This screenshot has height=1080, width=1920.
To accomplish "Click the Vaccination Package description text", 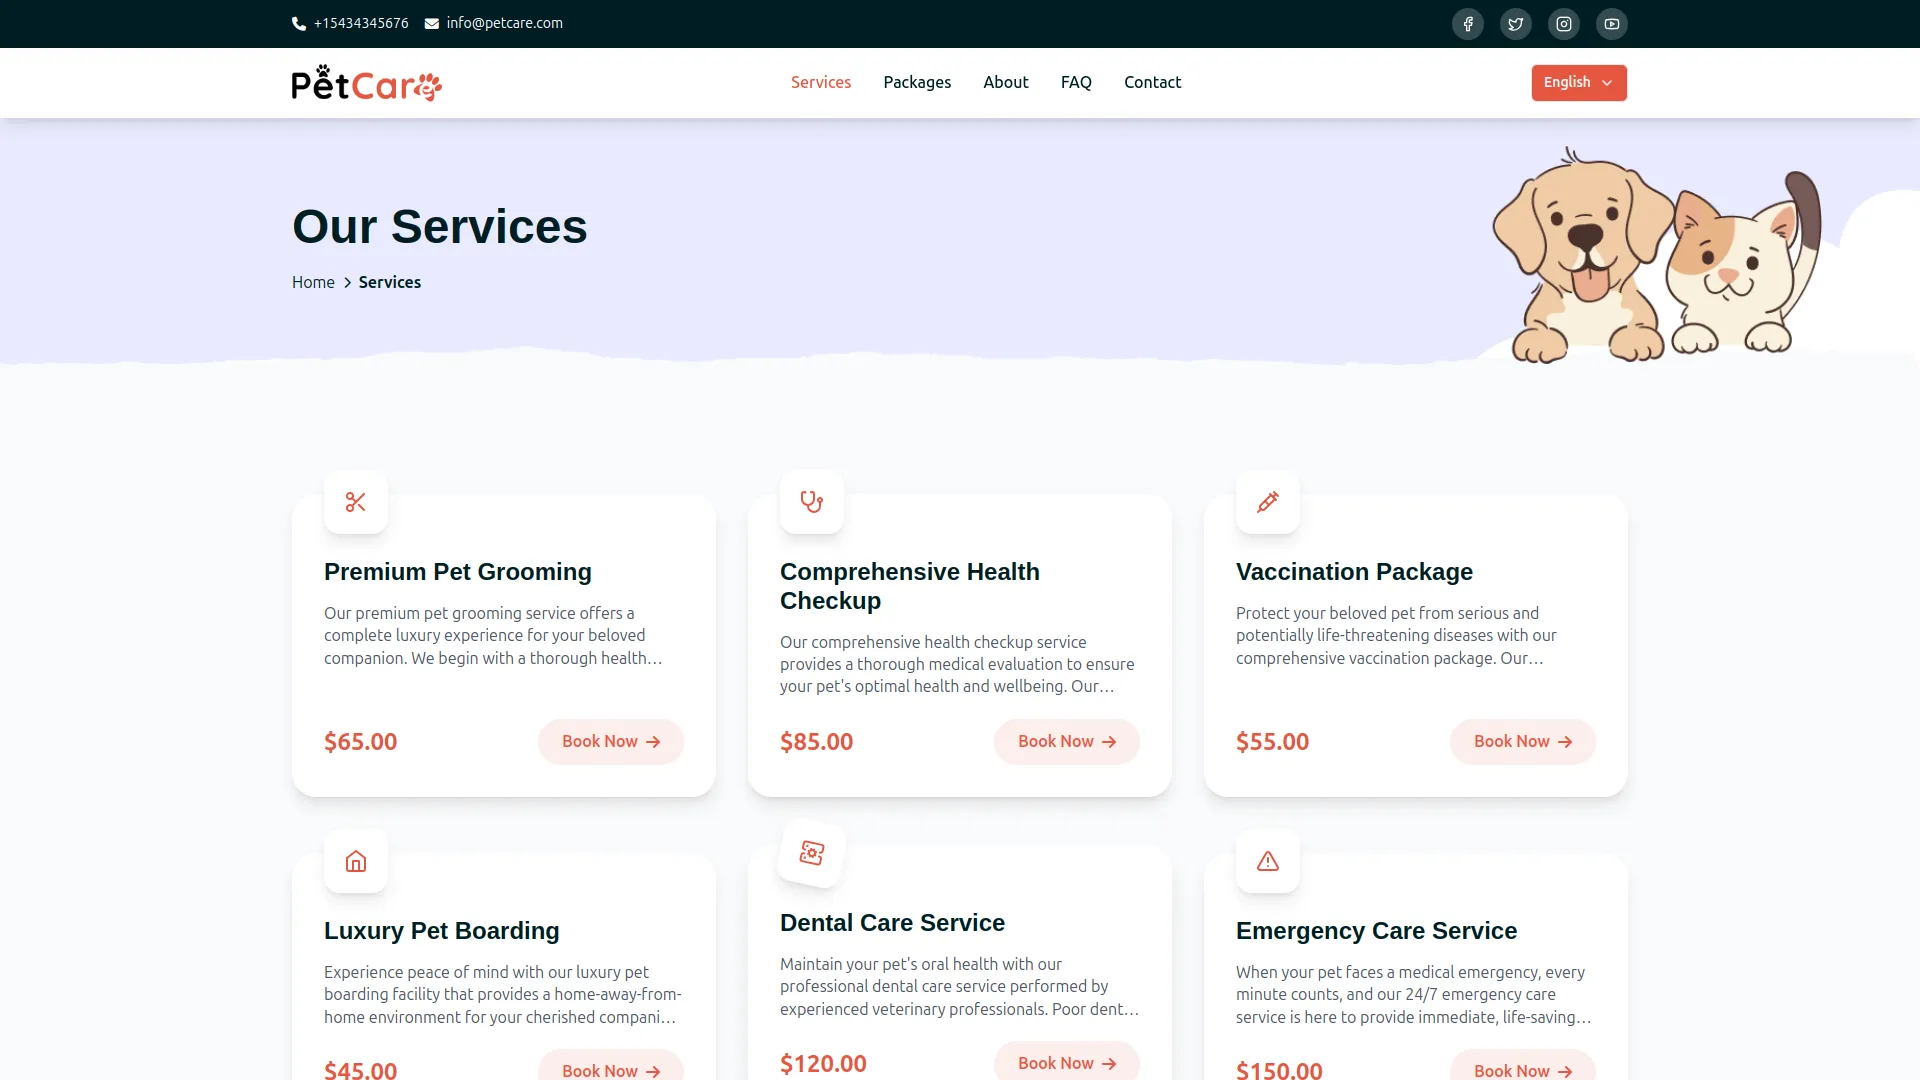I will [x=1396, y=636].
